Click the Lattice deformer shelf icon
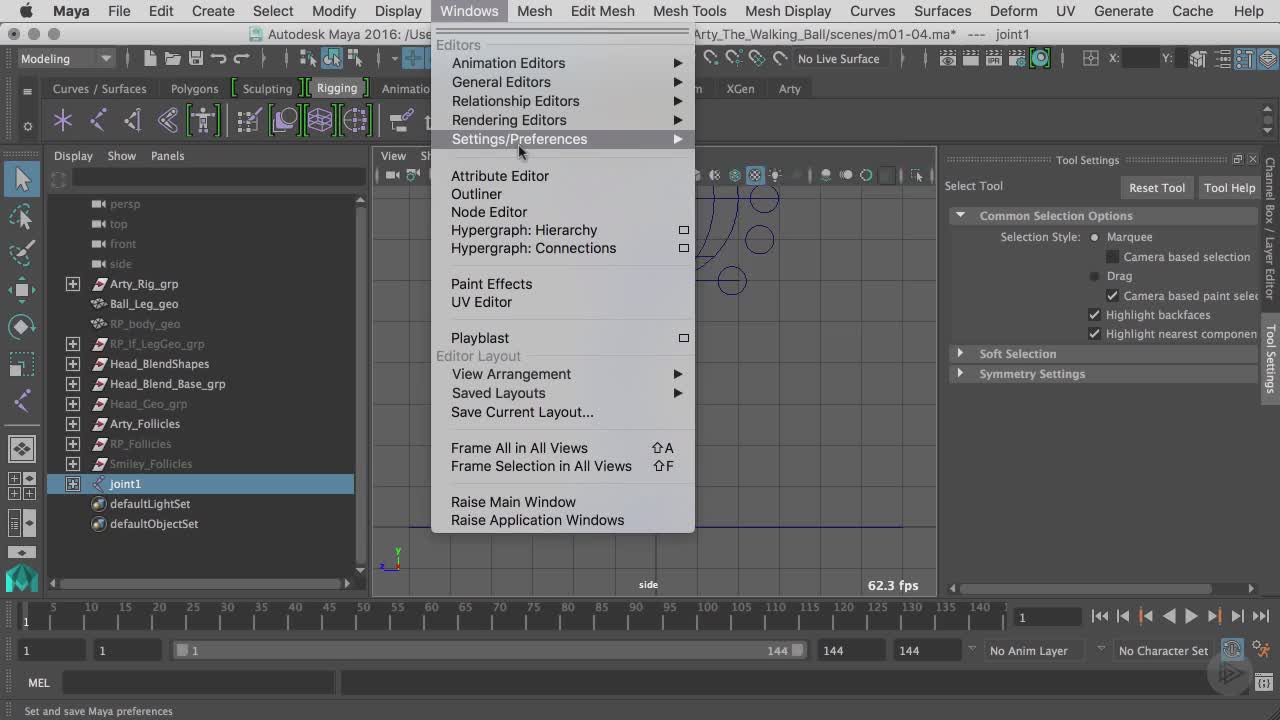This screenshot has height=720, width=1280. pyautogui.click(x=320, y=121)
